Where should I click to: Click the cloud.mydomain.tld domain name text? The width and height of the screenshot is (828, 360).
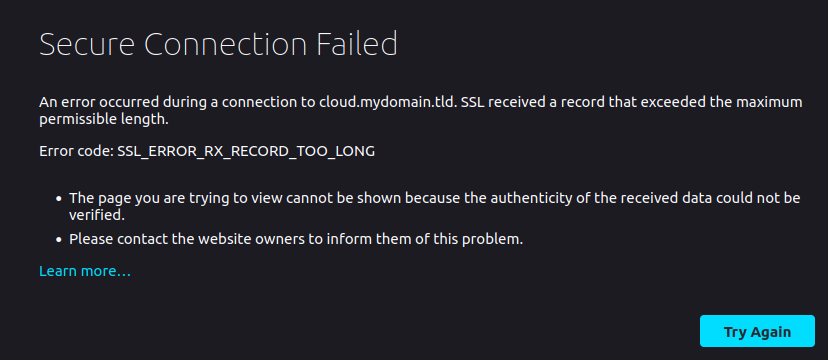388,102
